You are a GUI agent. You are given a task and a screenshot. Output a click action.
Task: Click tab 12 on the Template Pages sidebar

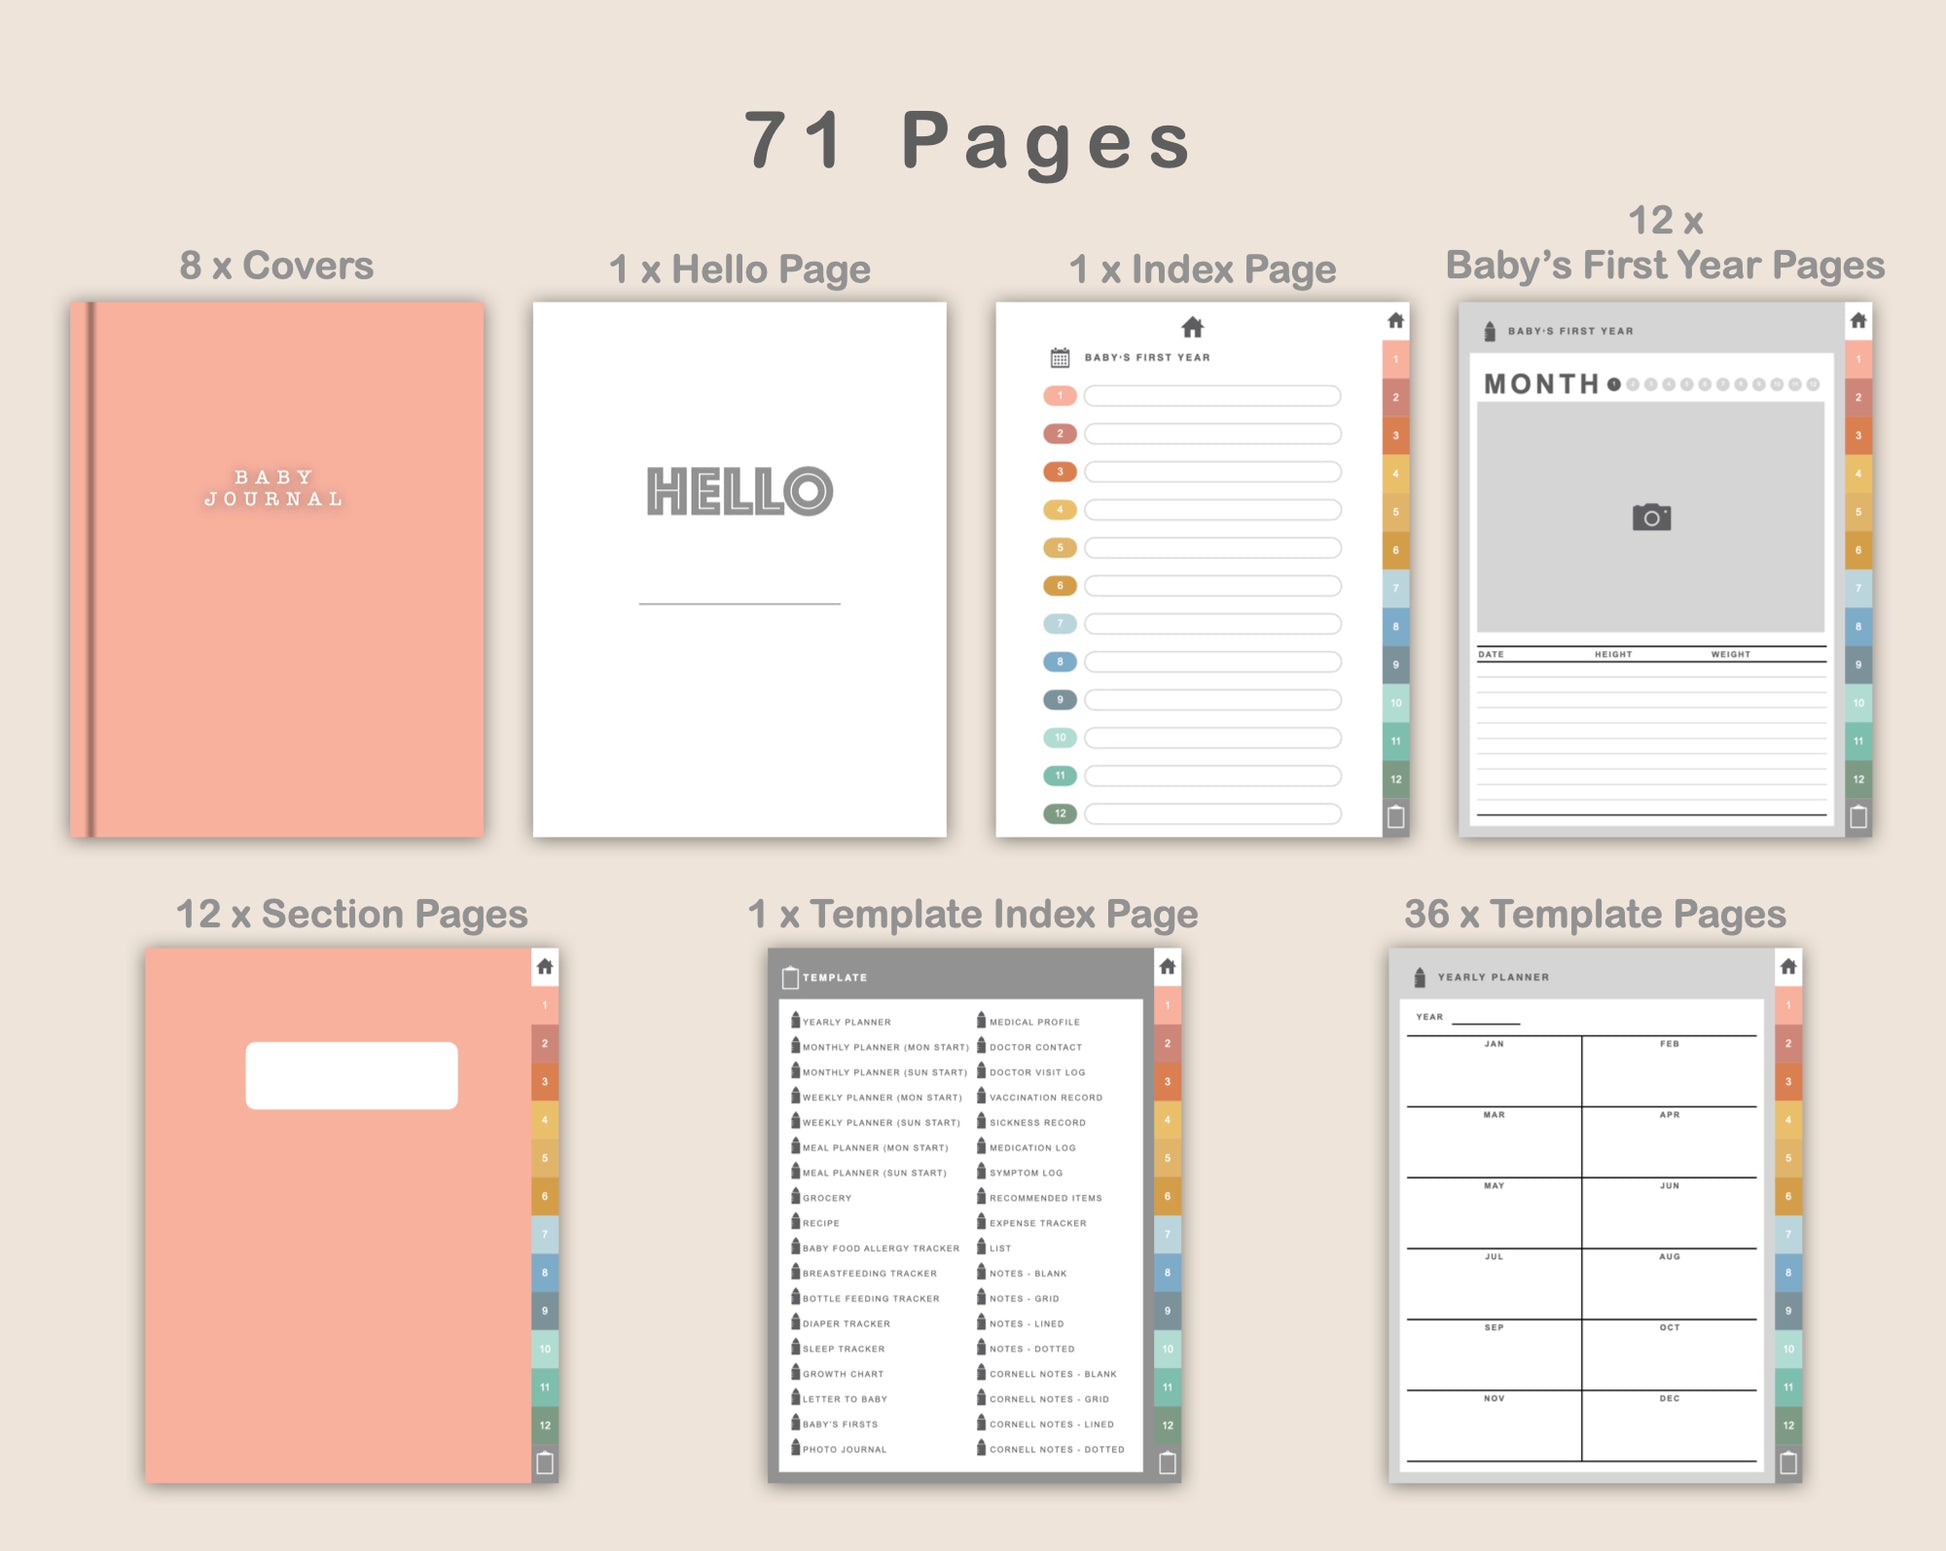point(1788,1425)
